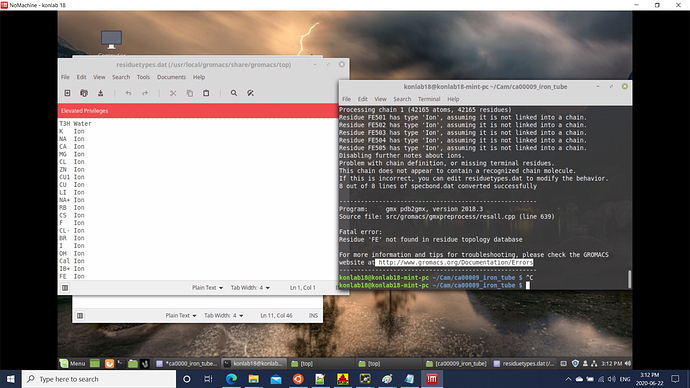This screenshot has width=690, height=388.
Task: Switch to the NoMachine app on Windows taskbar
Action: point(432,379)
